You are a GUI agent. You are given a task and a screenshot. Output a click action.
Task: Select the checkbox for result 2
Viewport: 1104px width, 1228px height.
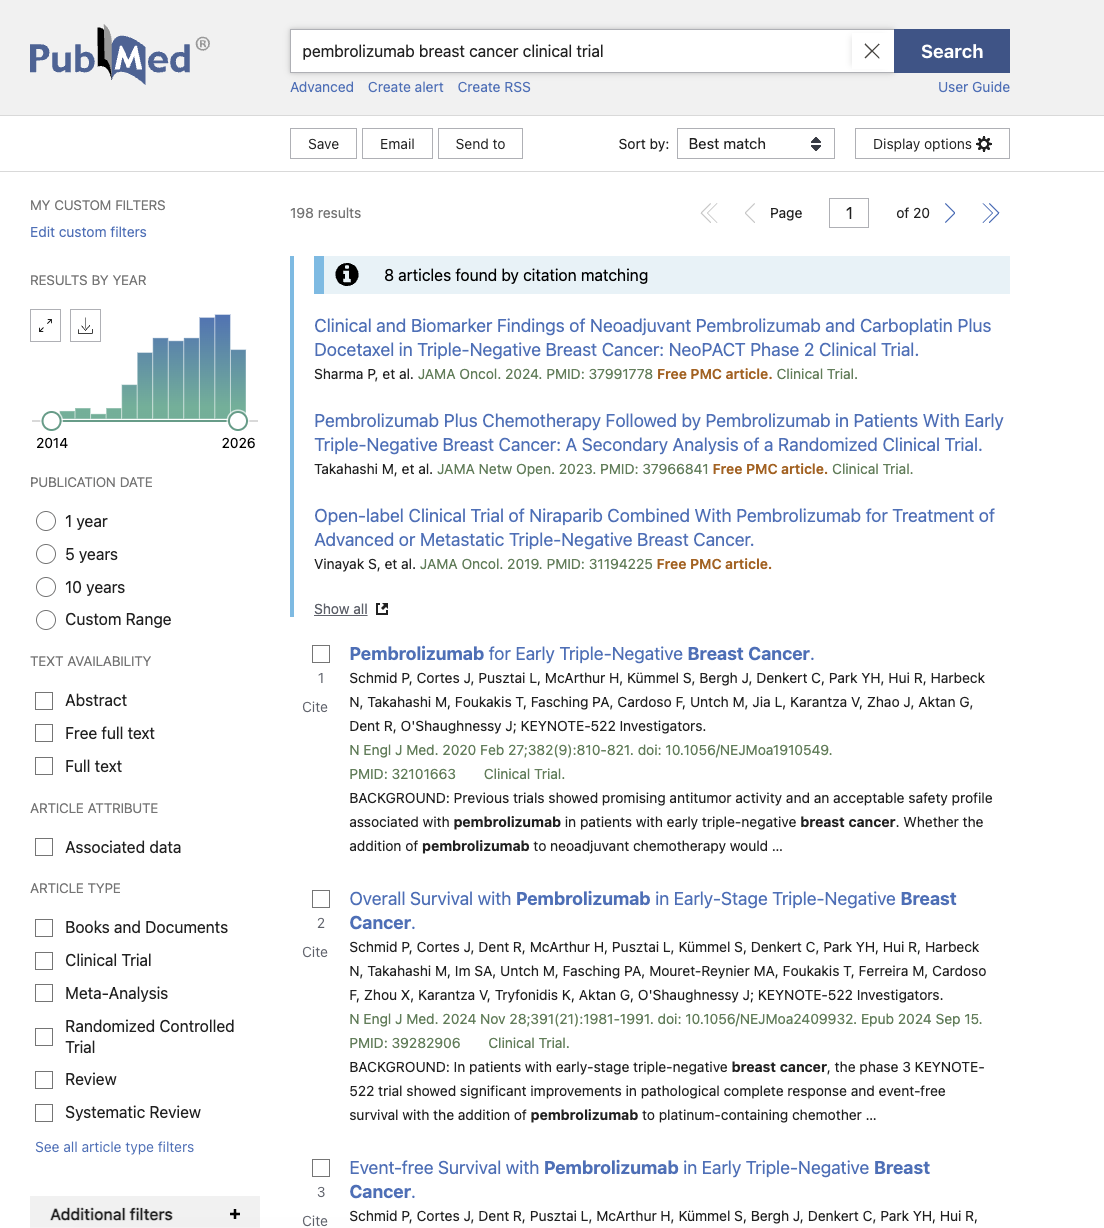[x=321, y=898]
